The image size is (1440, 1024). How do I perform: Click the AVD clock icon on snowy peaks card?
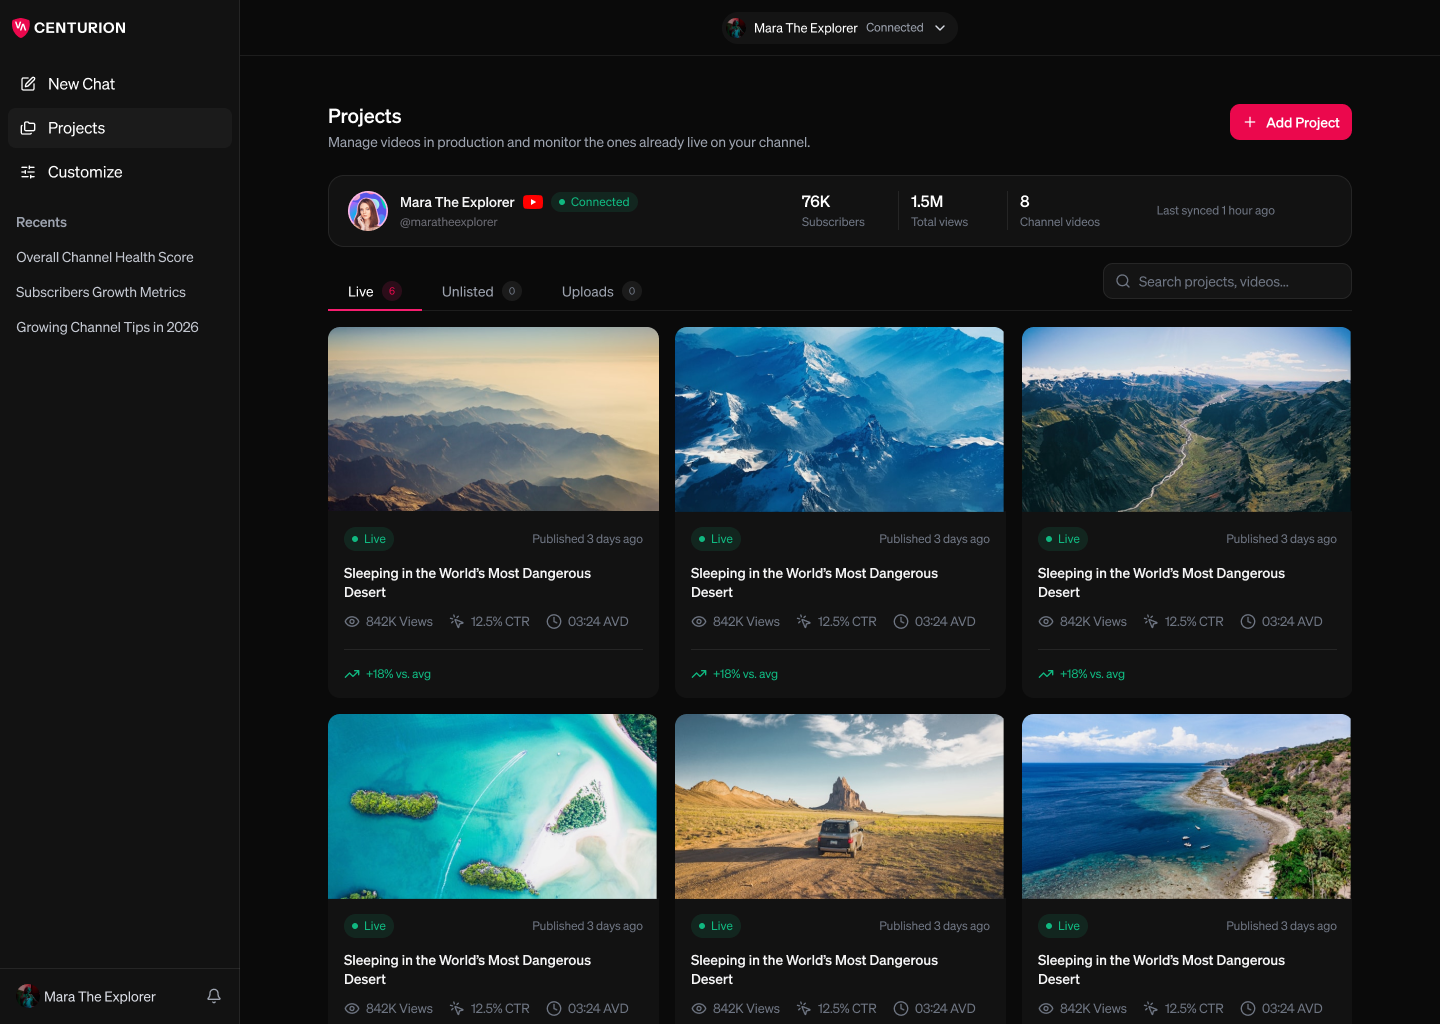click(901, 621)
